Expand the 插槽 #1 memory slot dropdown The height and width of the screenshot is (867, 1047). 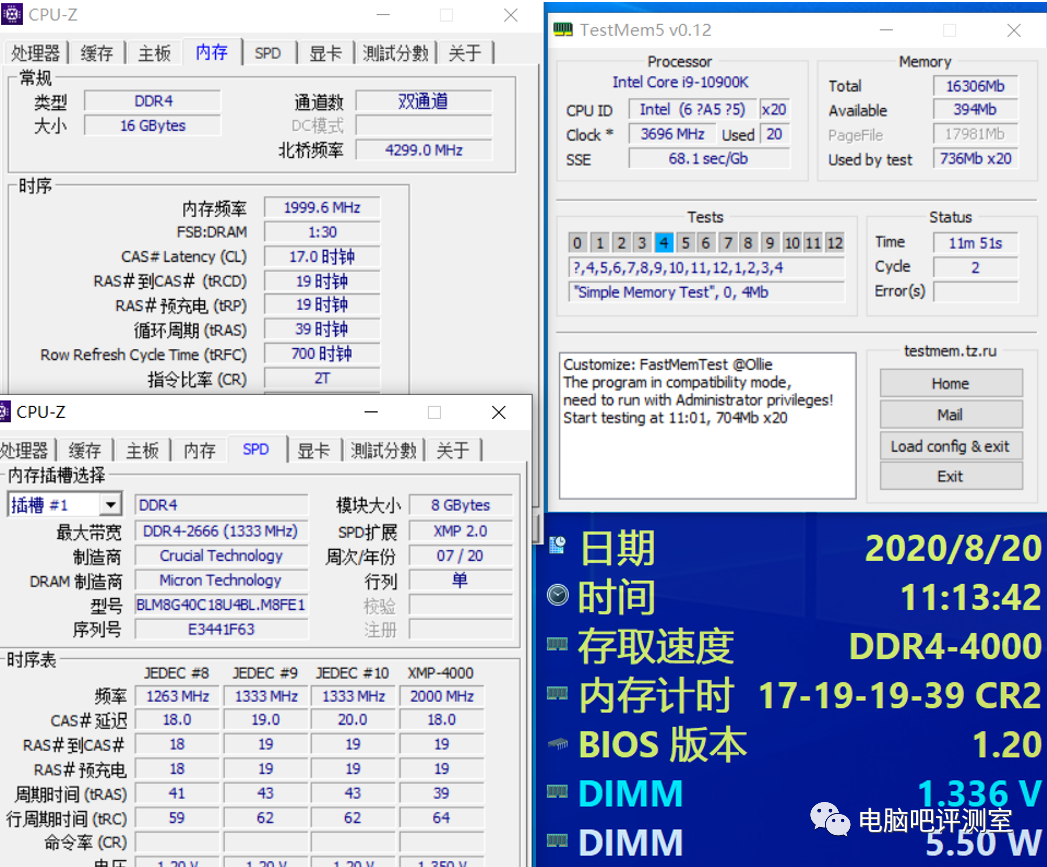click(x=110, y=504)
